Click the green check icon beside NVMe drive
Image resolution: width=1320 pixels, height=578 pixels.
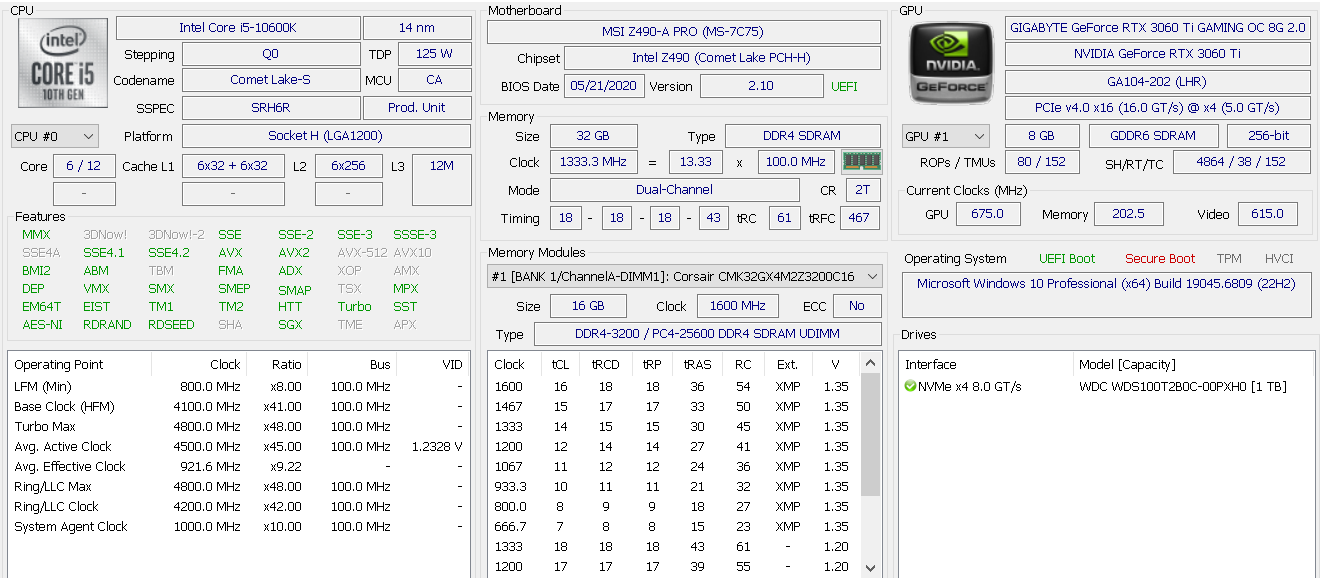coord(910,386)
